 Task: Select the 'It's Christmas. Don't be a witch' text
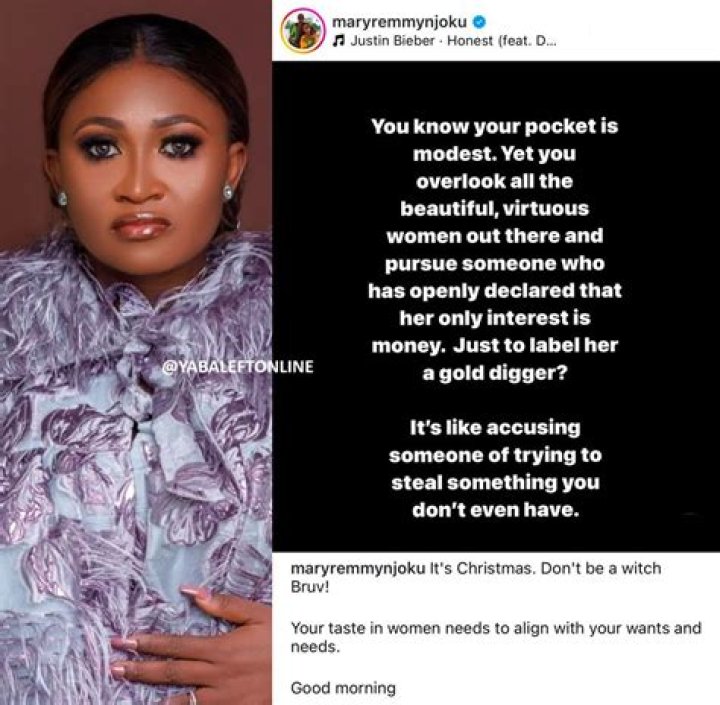click(x=545, y=569)
